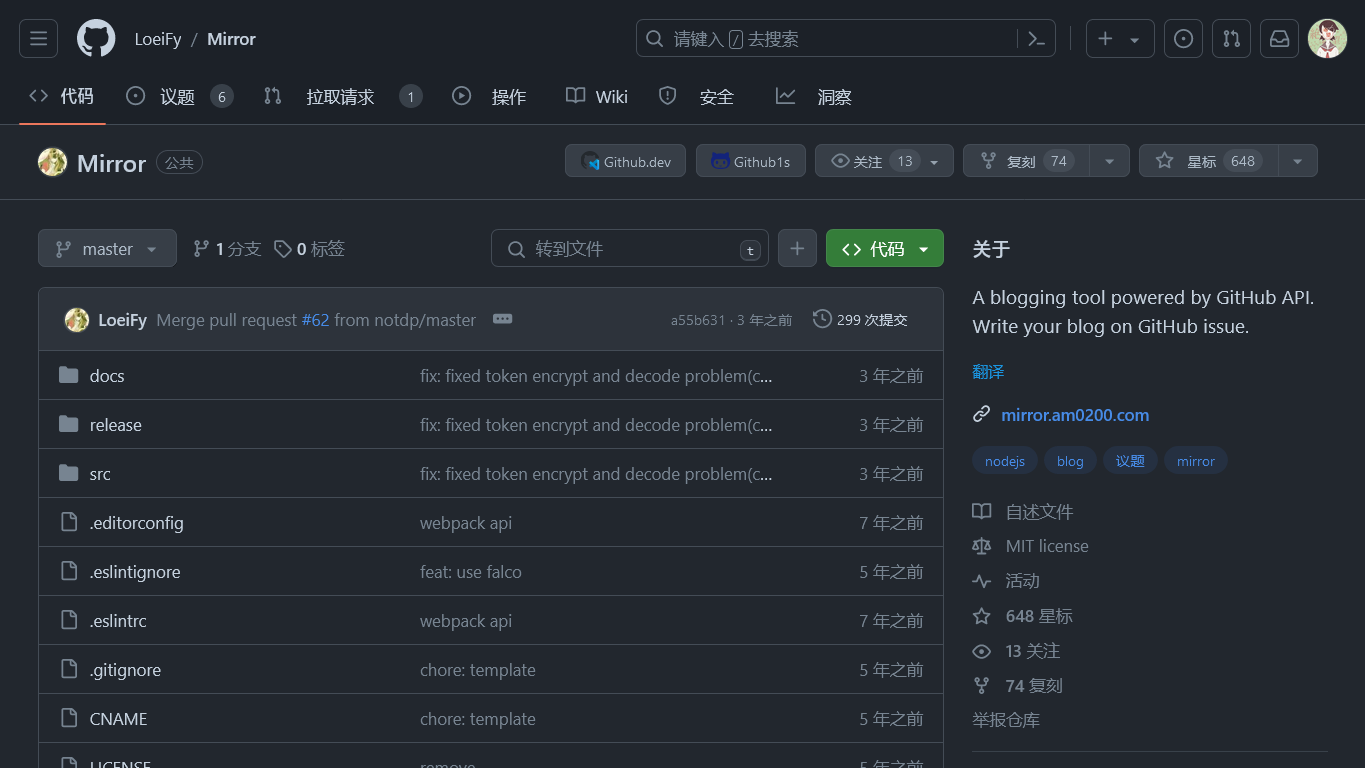Open the Wiki tab
This screenshot has height=768, width=1365.
(610, 96)
